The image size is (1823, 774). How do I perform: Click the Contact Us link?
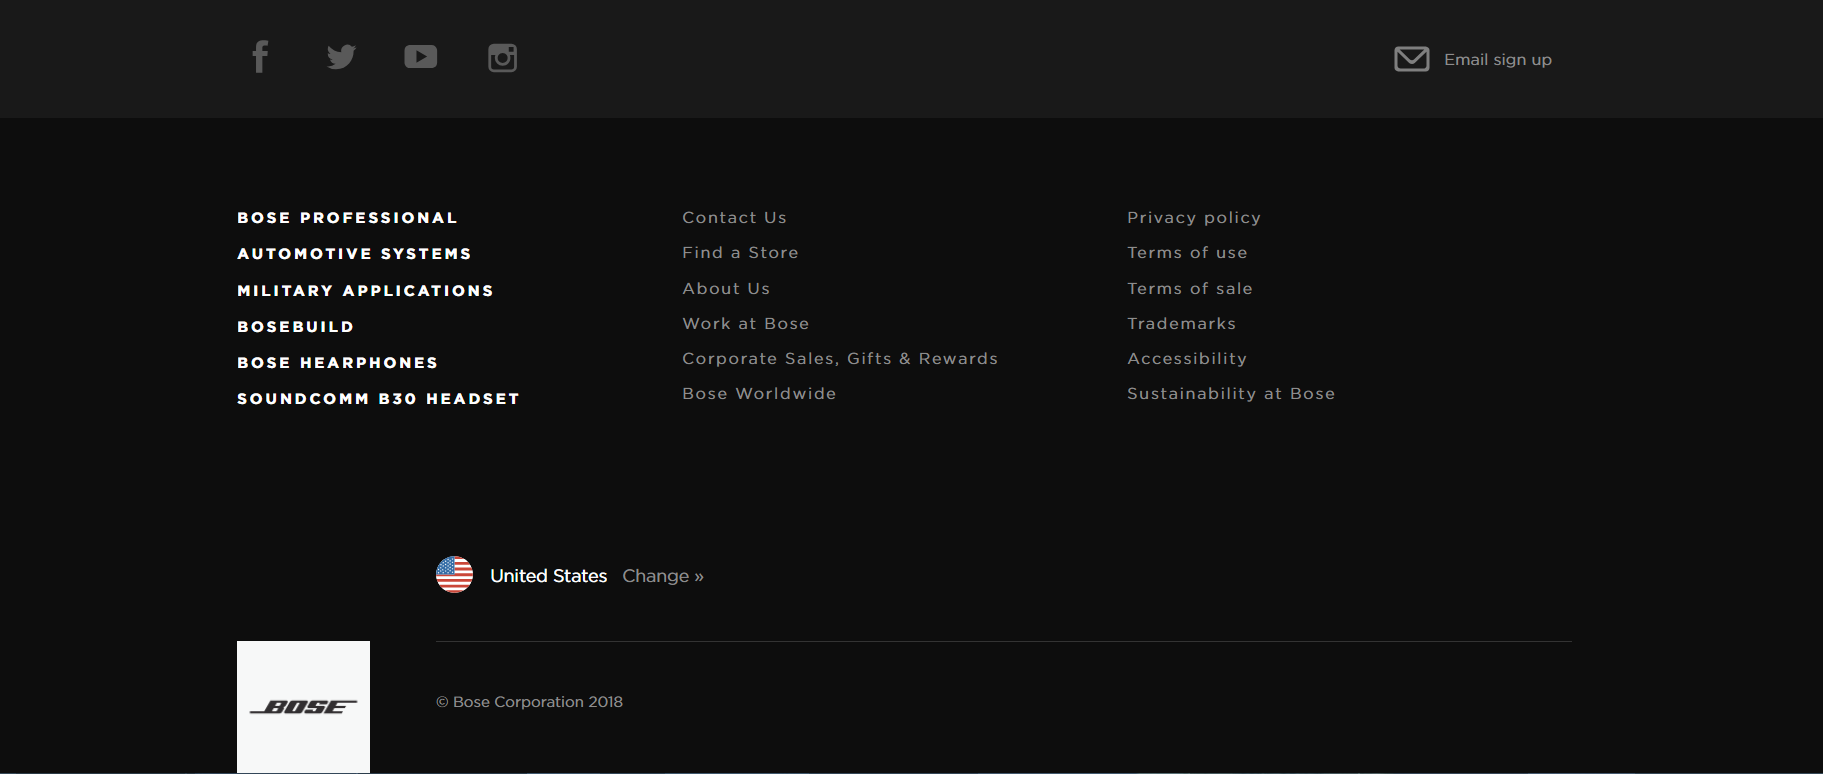pos(734,218)
